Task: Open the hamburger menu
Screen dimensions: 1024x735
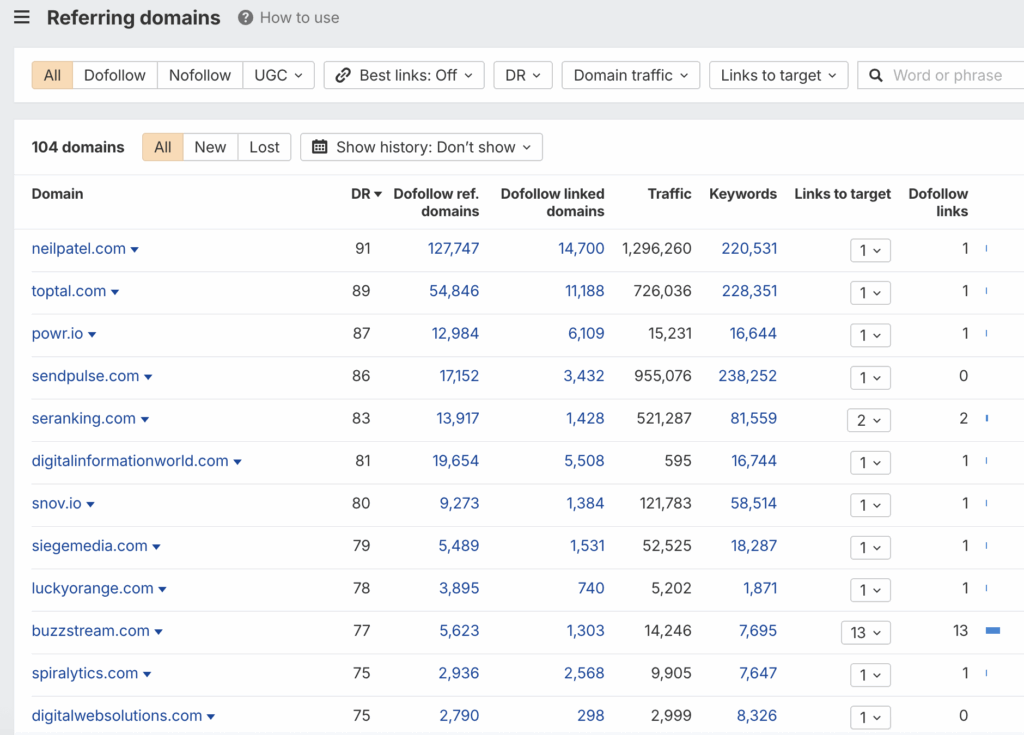Action: point(22,17)
